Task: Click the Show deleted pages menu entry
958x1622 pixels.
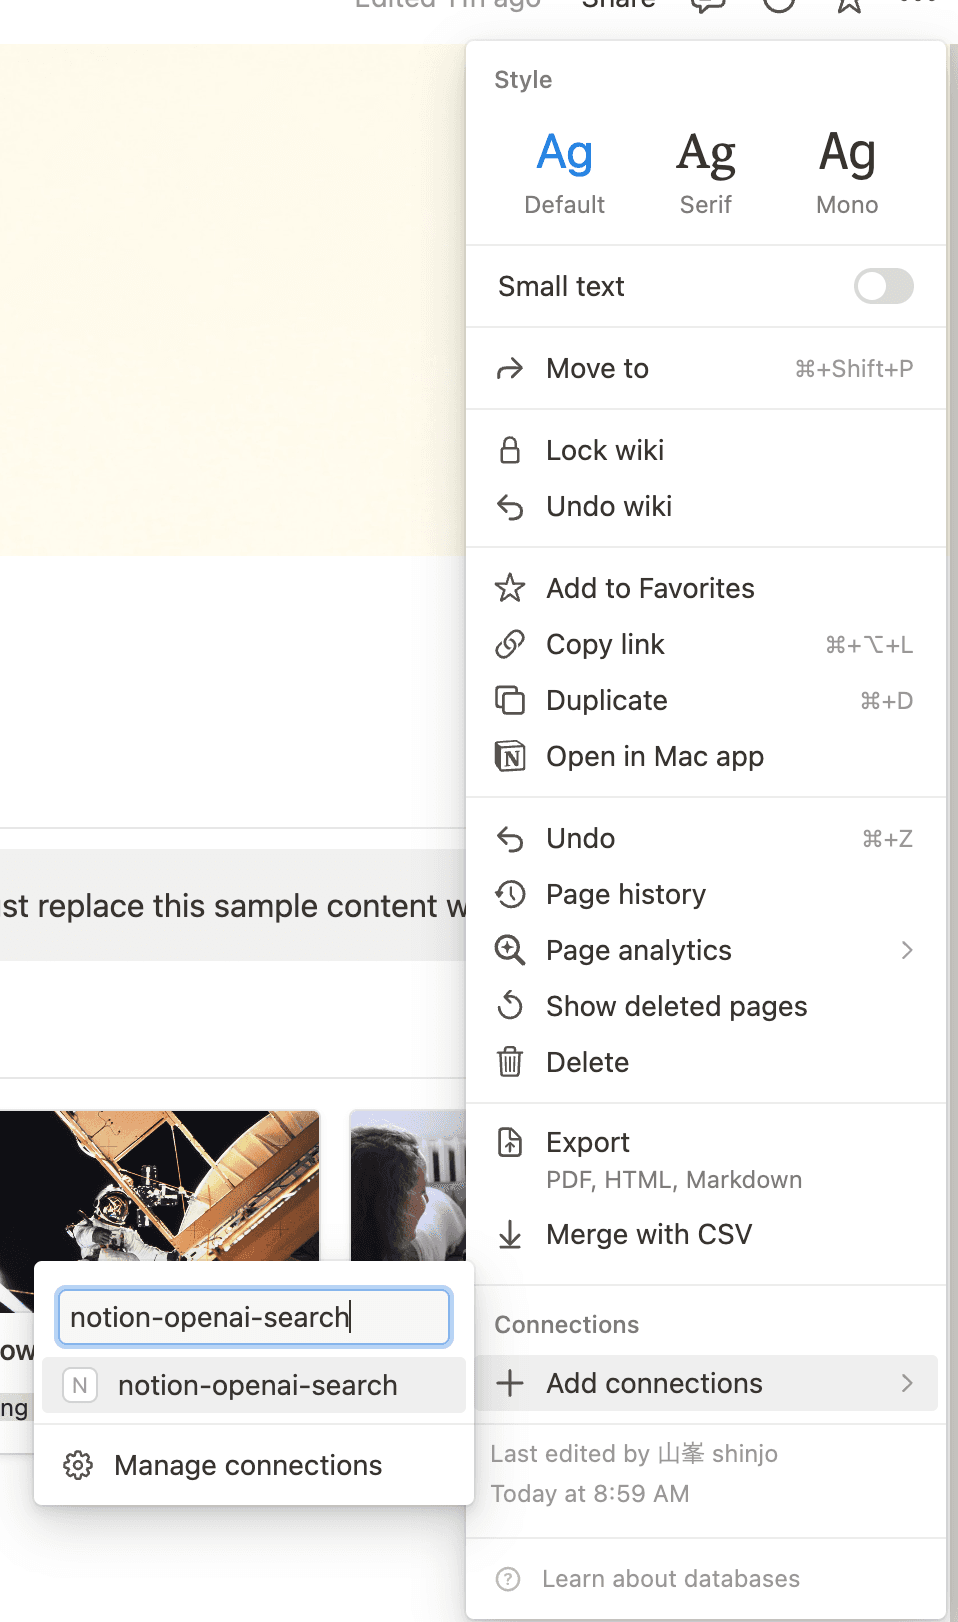Action: (x=676, y=1006)
